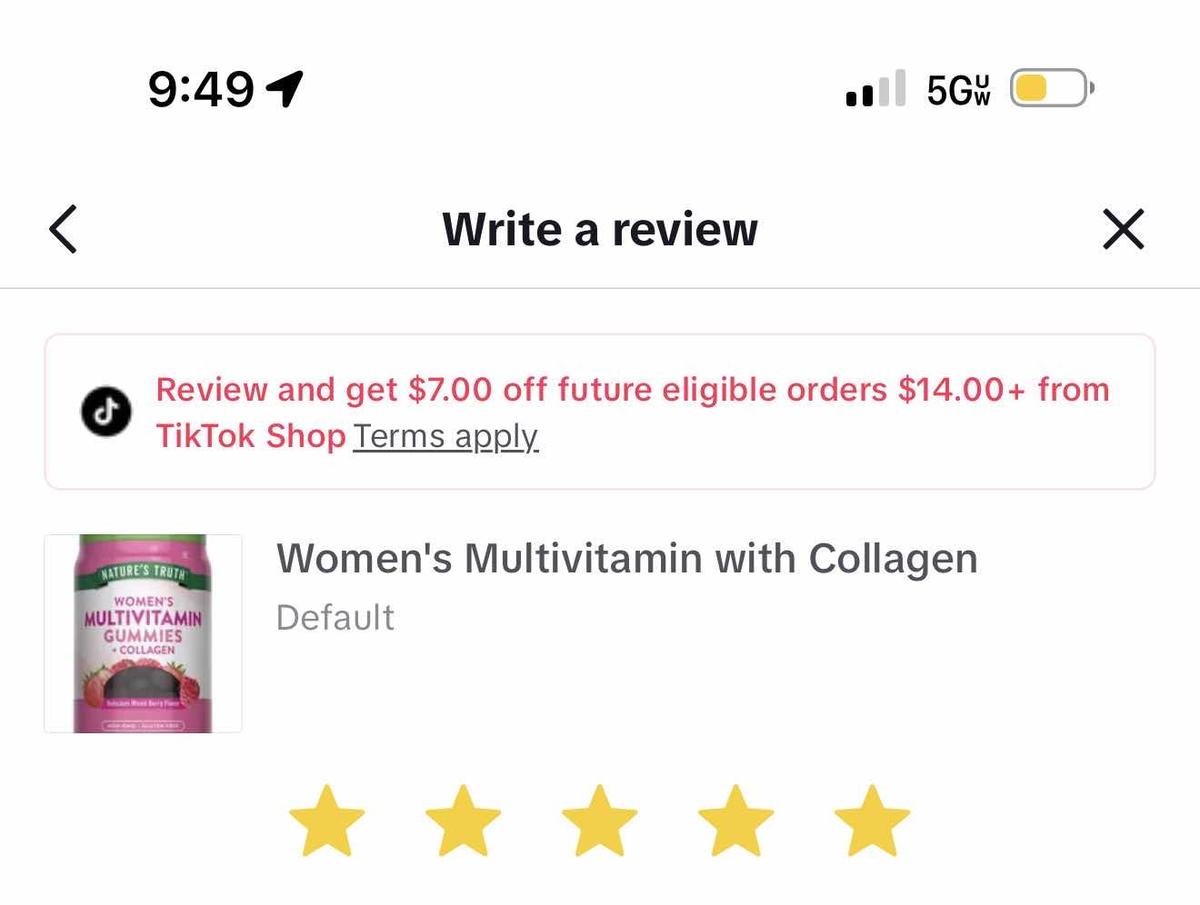Rate four stars with the fourth star
Screen dimensions: 1200x905
735,821
